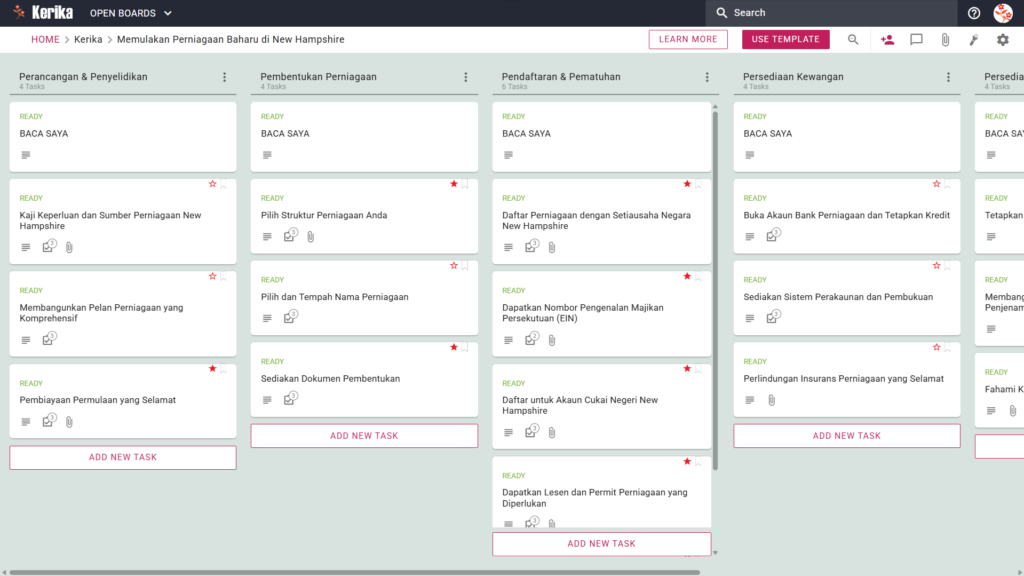1024x576 pixels.
Task: Toggle star on Pembiayaan Permulaan card
Action: (212, 369)
